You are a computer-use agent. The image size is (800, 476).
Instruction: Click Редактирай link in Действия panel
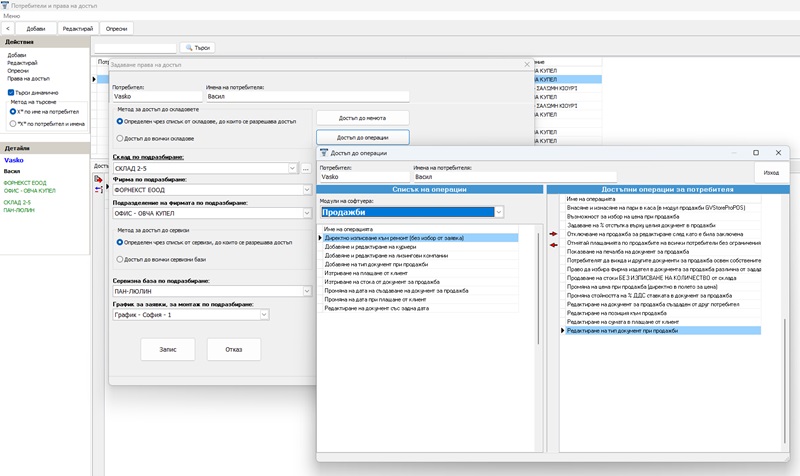pyautogui.click(x=22, y=63)
